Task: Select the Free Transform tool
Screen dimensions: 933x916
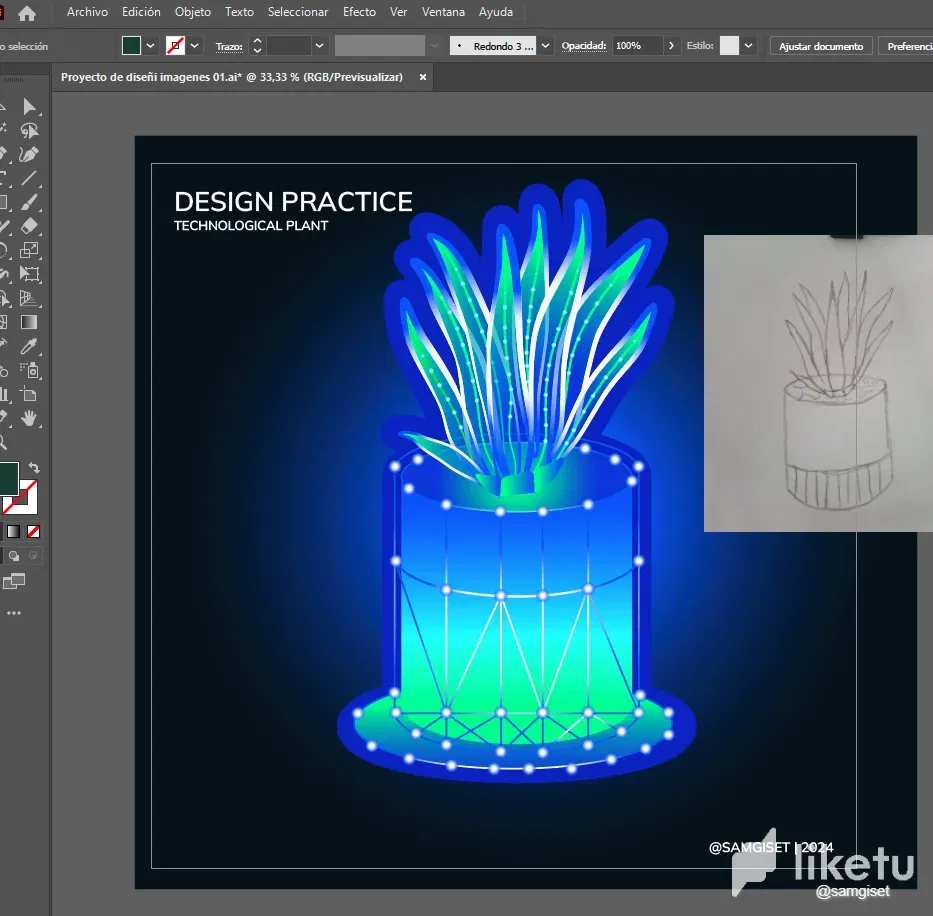Action: [29, 274]
